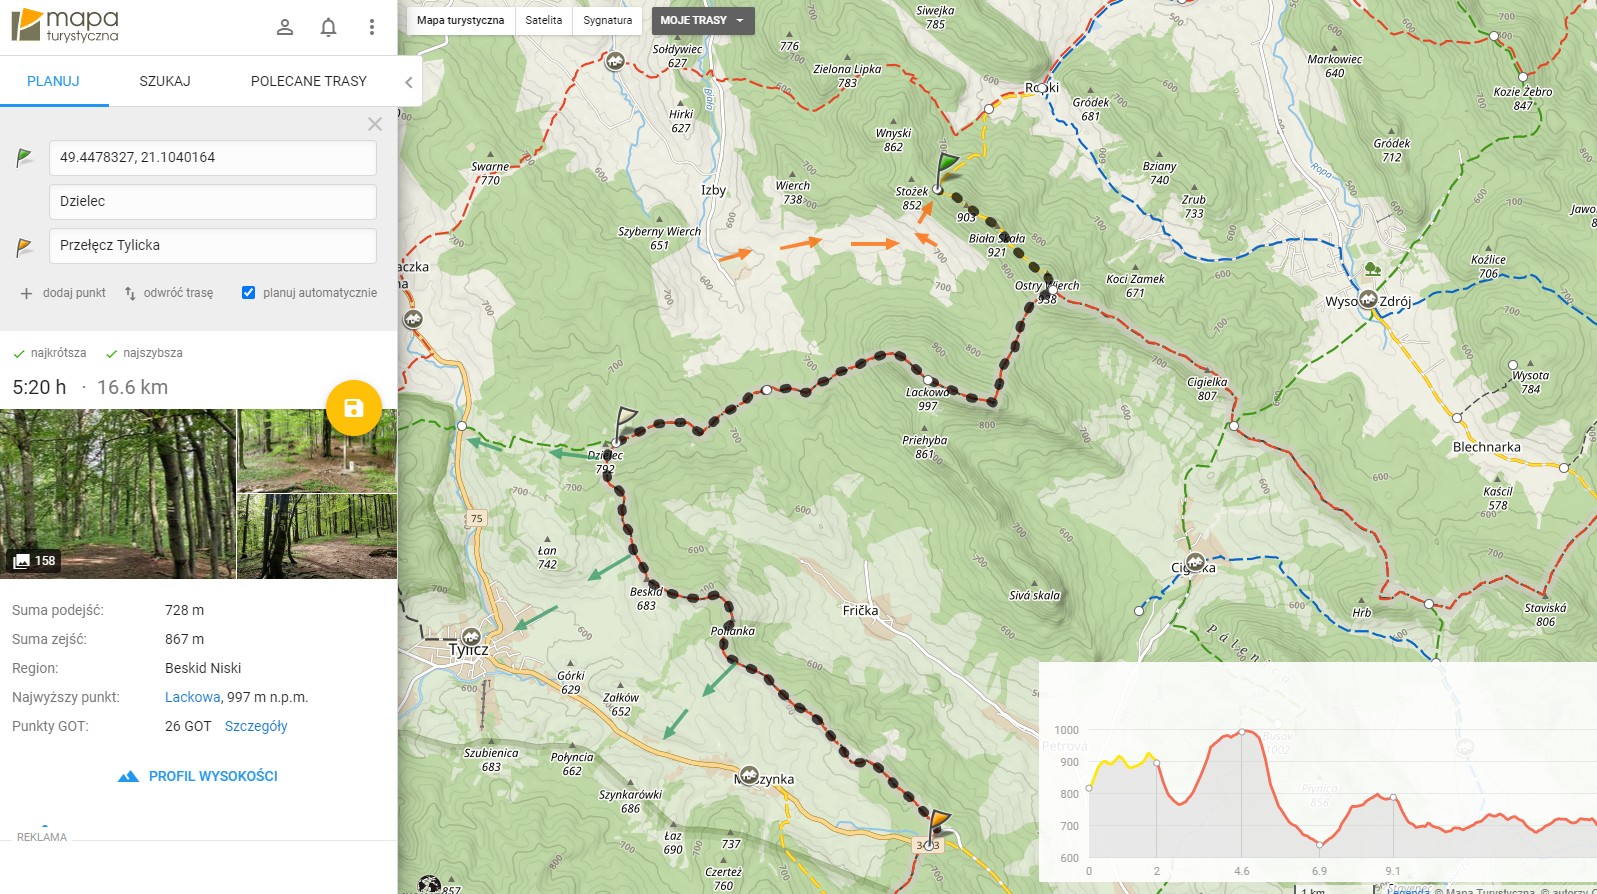This screenshot has width=1597, height=894.
Task: Click the orange finish flag on map
Action: [x=939, y=822]
